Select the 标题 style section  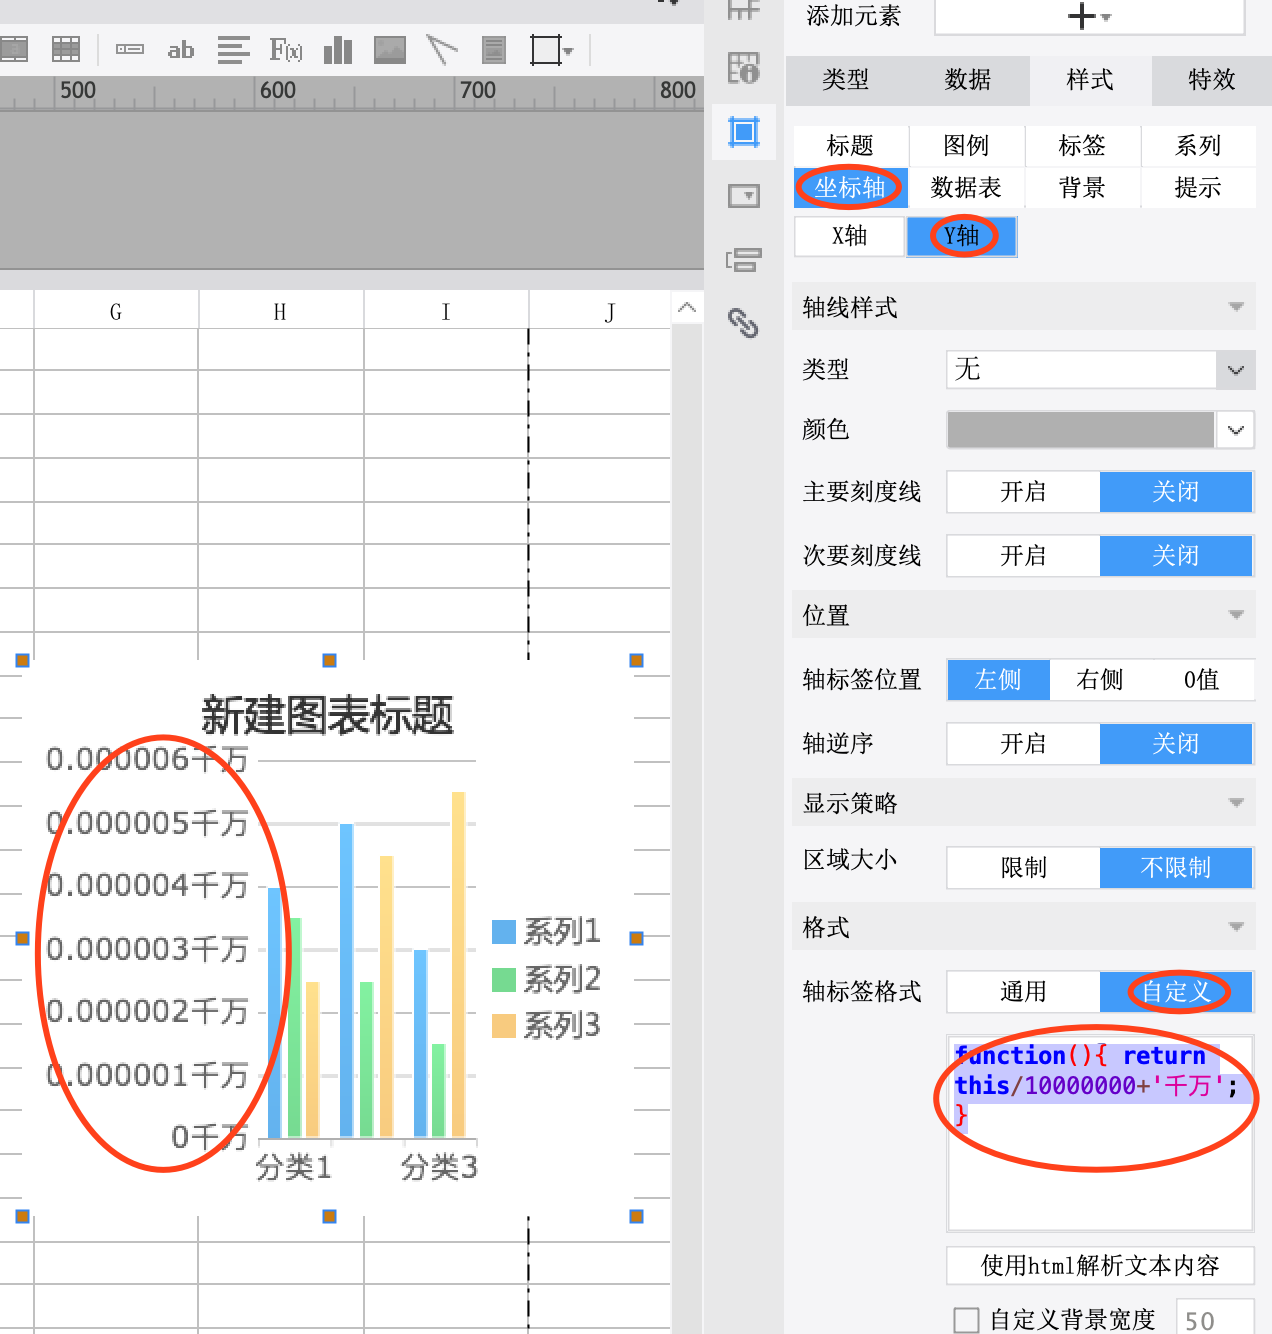[x=851, y=146]
